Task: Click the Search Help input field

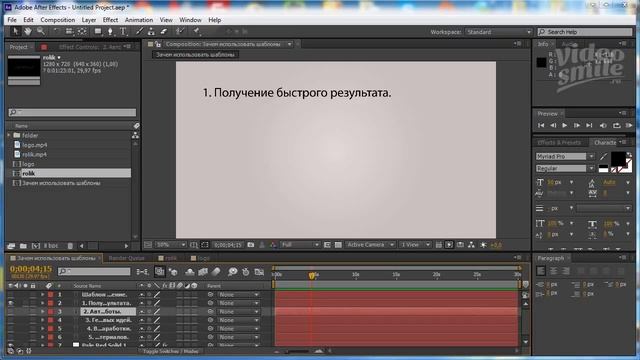Action: [585, 32]
